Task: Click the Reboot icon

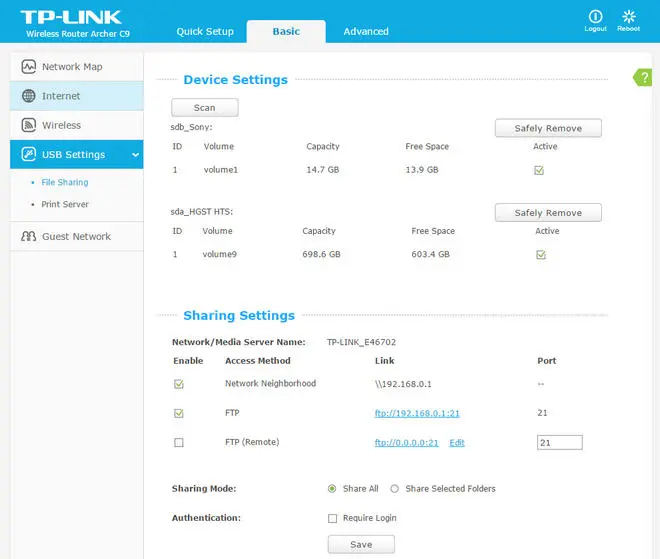Action: (x=628, y=17)
